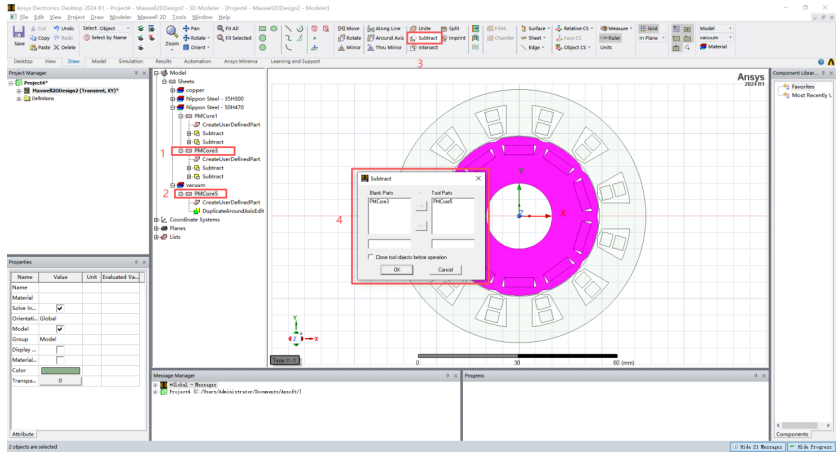Click the Unite boolean tool
This screenshot has width=839, height=452.
click(x=421, y=28)
